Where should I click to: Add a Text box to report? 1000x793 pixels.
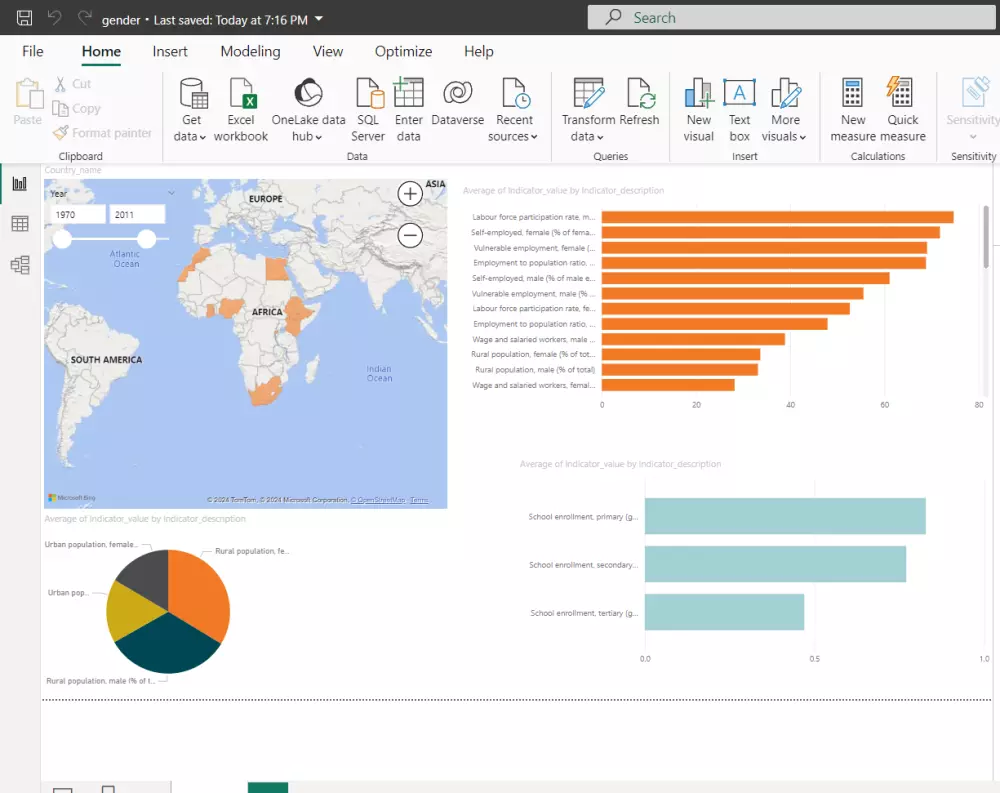739,94
